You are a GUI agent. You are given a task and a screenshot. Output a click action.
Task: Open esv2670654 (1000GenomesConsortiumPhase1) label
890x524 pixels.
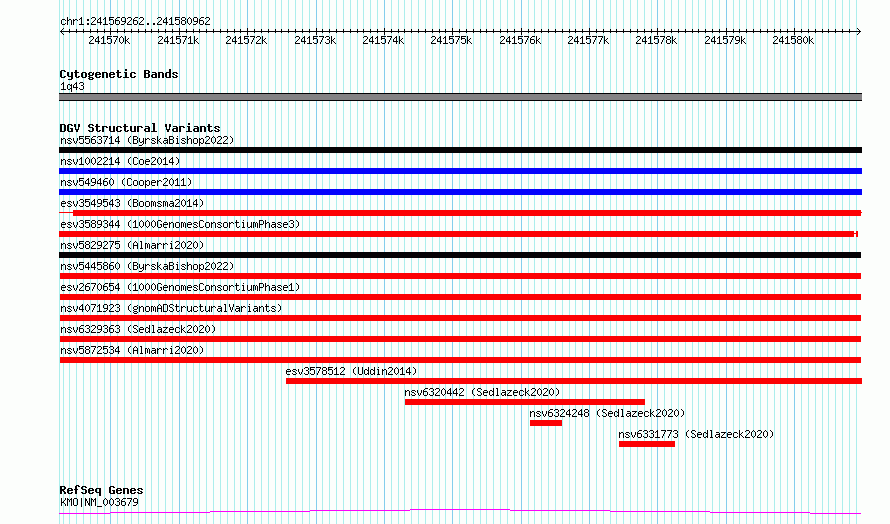tap(180, 287)
